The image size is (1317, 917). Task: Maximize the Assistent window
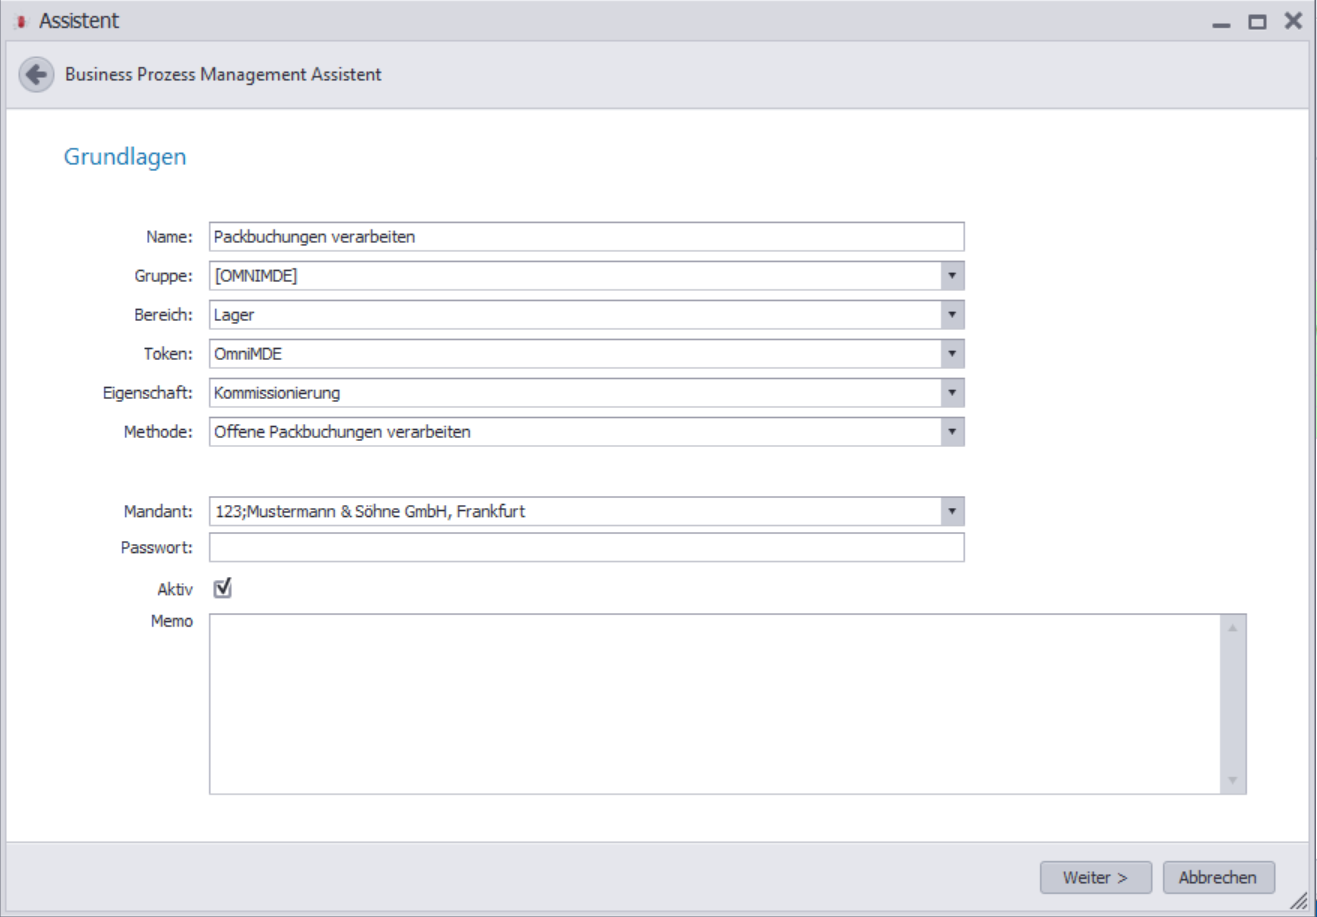pyautogui.click(x=1257, y=21)
